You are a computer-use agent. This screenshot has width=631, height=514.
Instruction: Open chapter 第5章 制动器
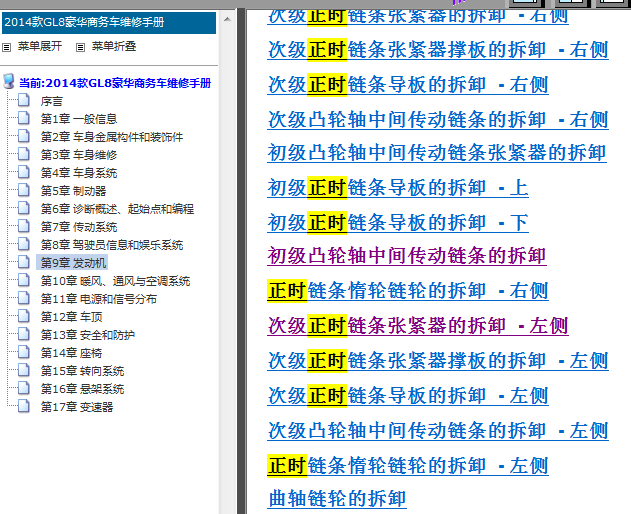[73, 191]
